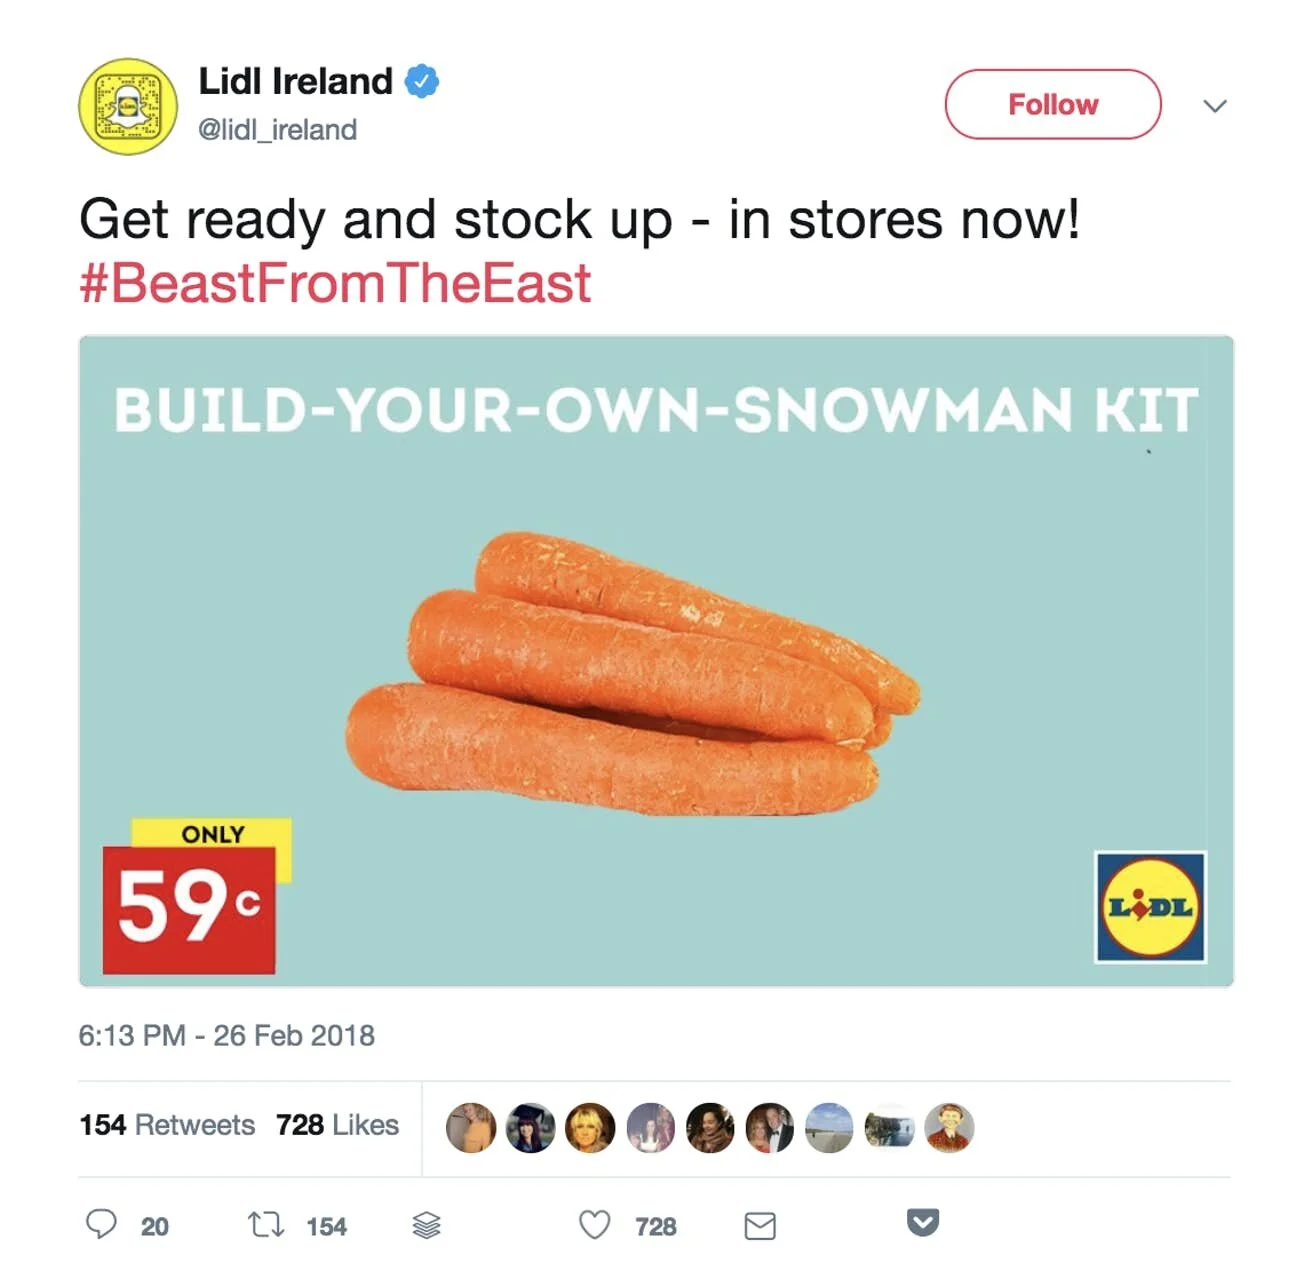Click the Lidl logo in the image

1150,907
